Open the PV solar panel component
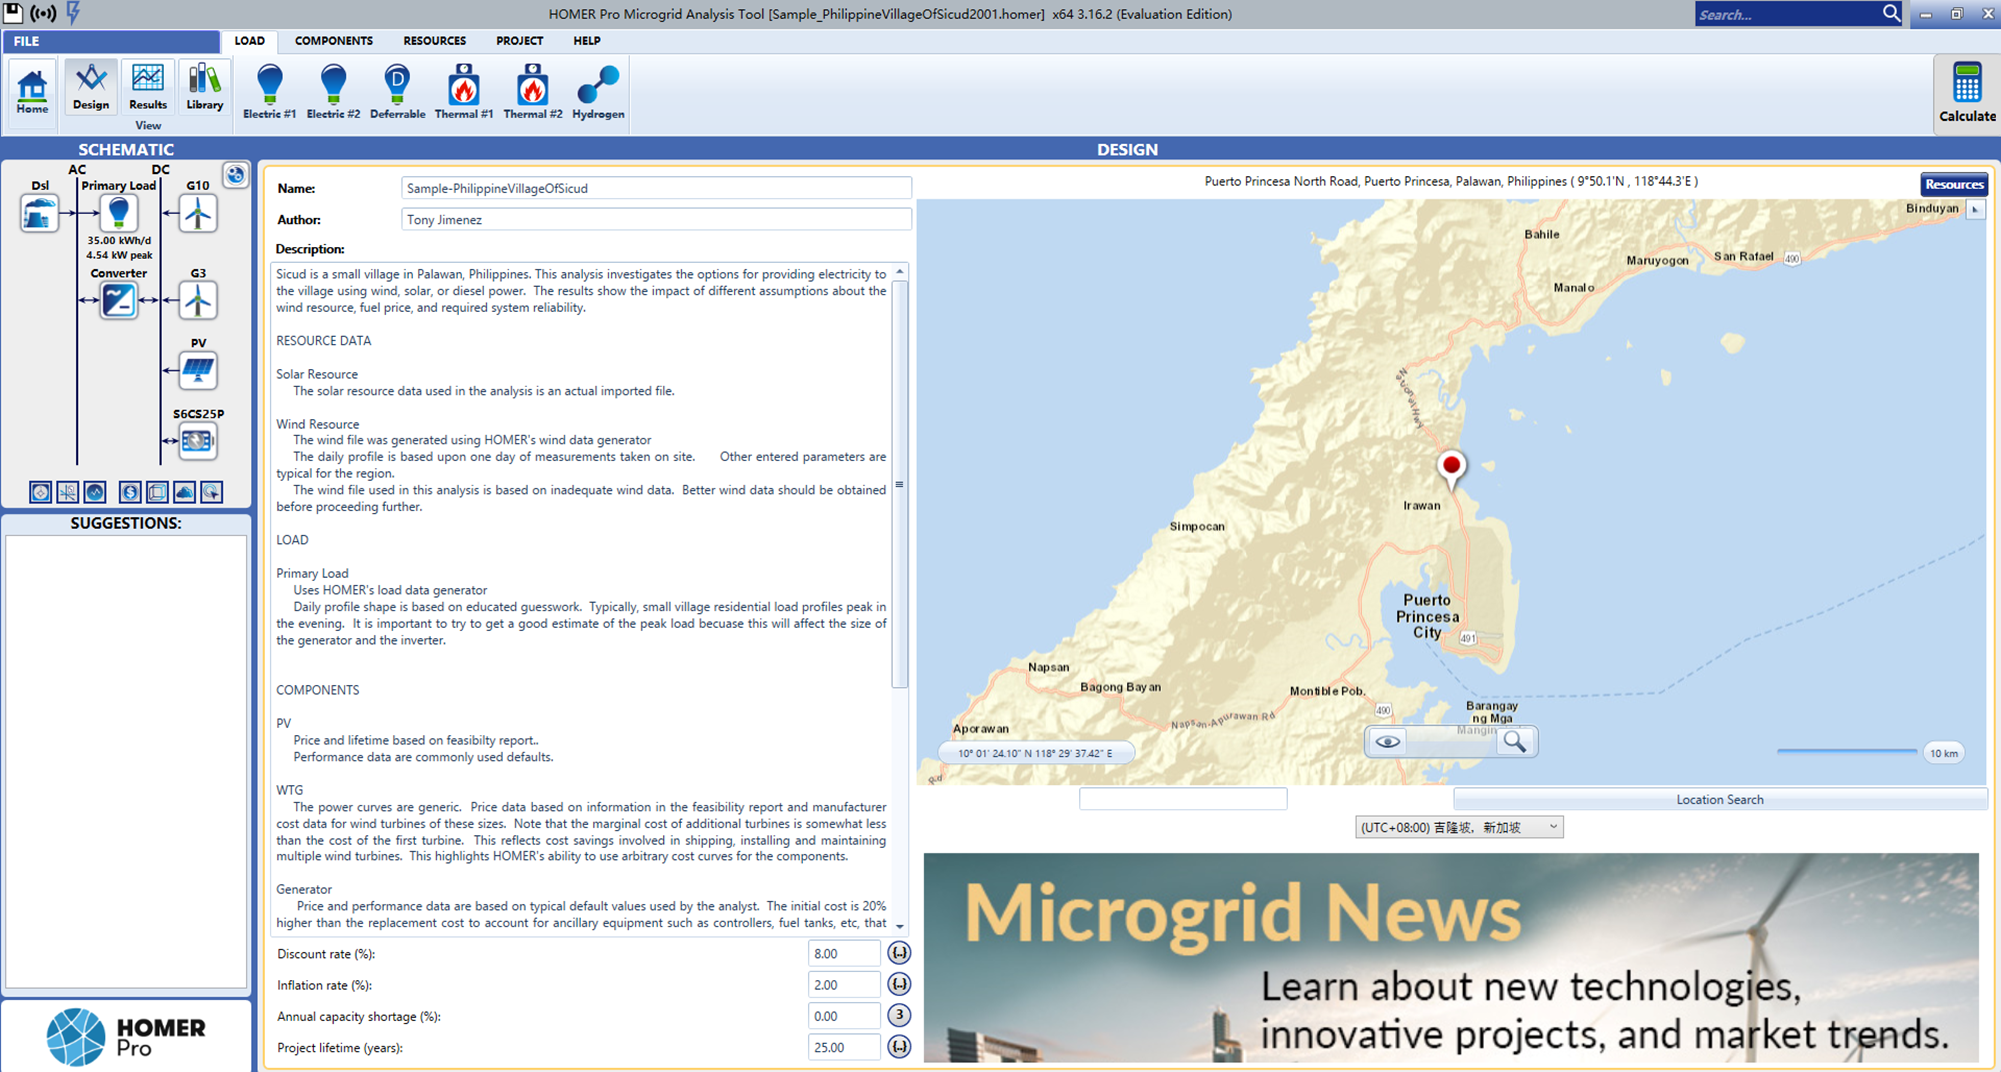This screenshot has height=1072, width=2001. [198, 370]
